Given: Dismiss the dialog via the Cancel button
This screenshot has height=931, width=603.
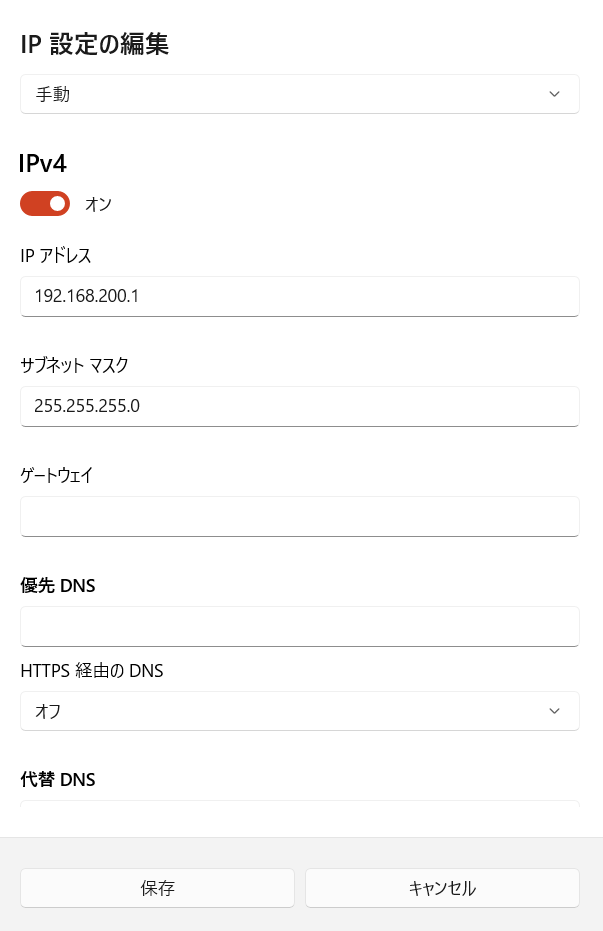Looking at the screenshot, I should [442, 887].
